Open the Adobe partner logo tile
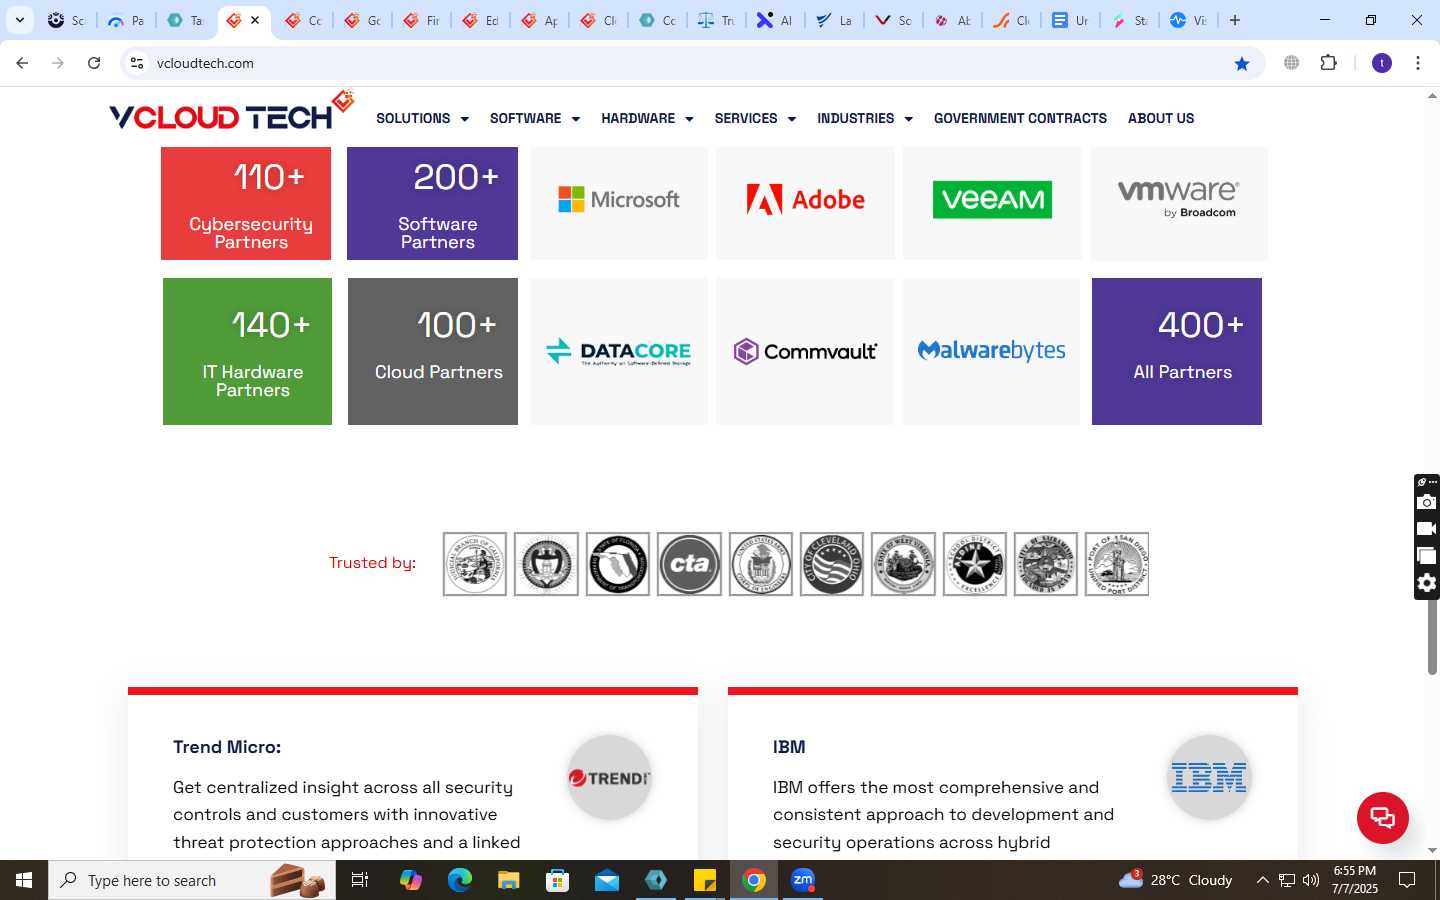 tap(805, 203)
